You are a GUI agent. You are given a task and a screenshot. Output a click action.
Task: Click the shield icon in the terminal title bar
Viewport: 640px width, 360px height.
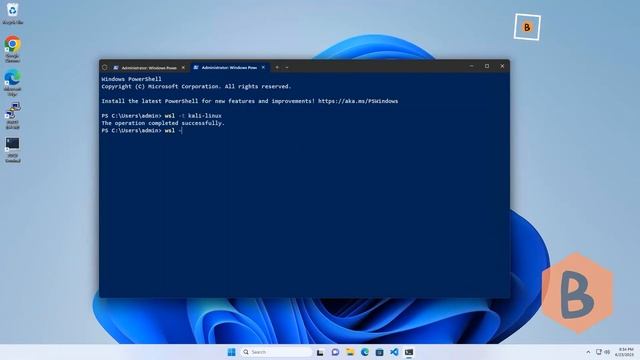(105, 67)
